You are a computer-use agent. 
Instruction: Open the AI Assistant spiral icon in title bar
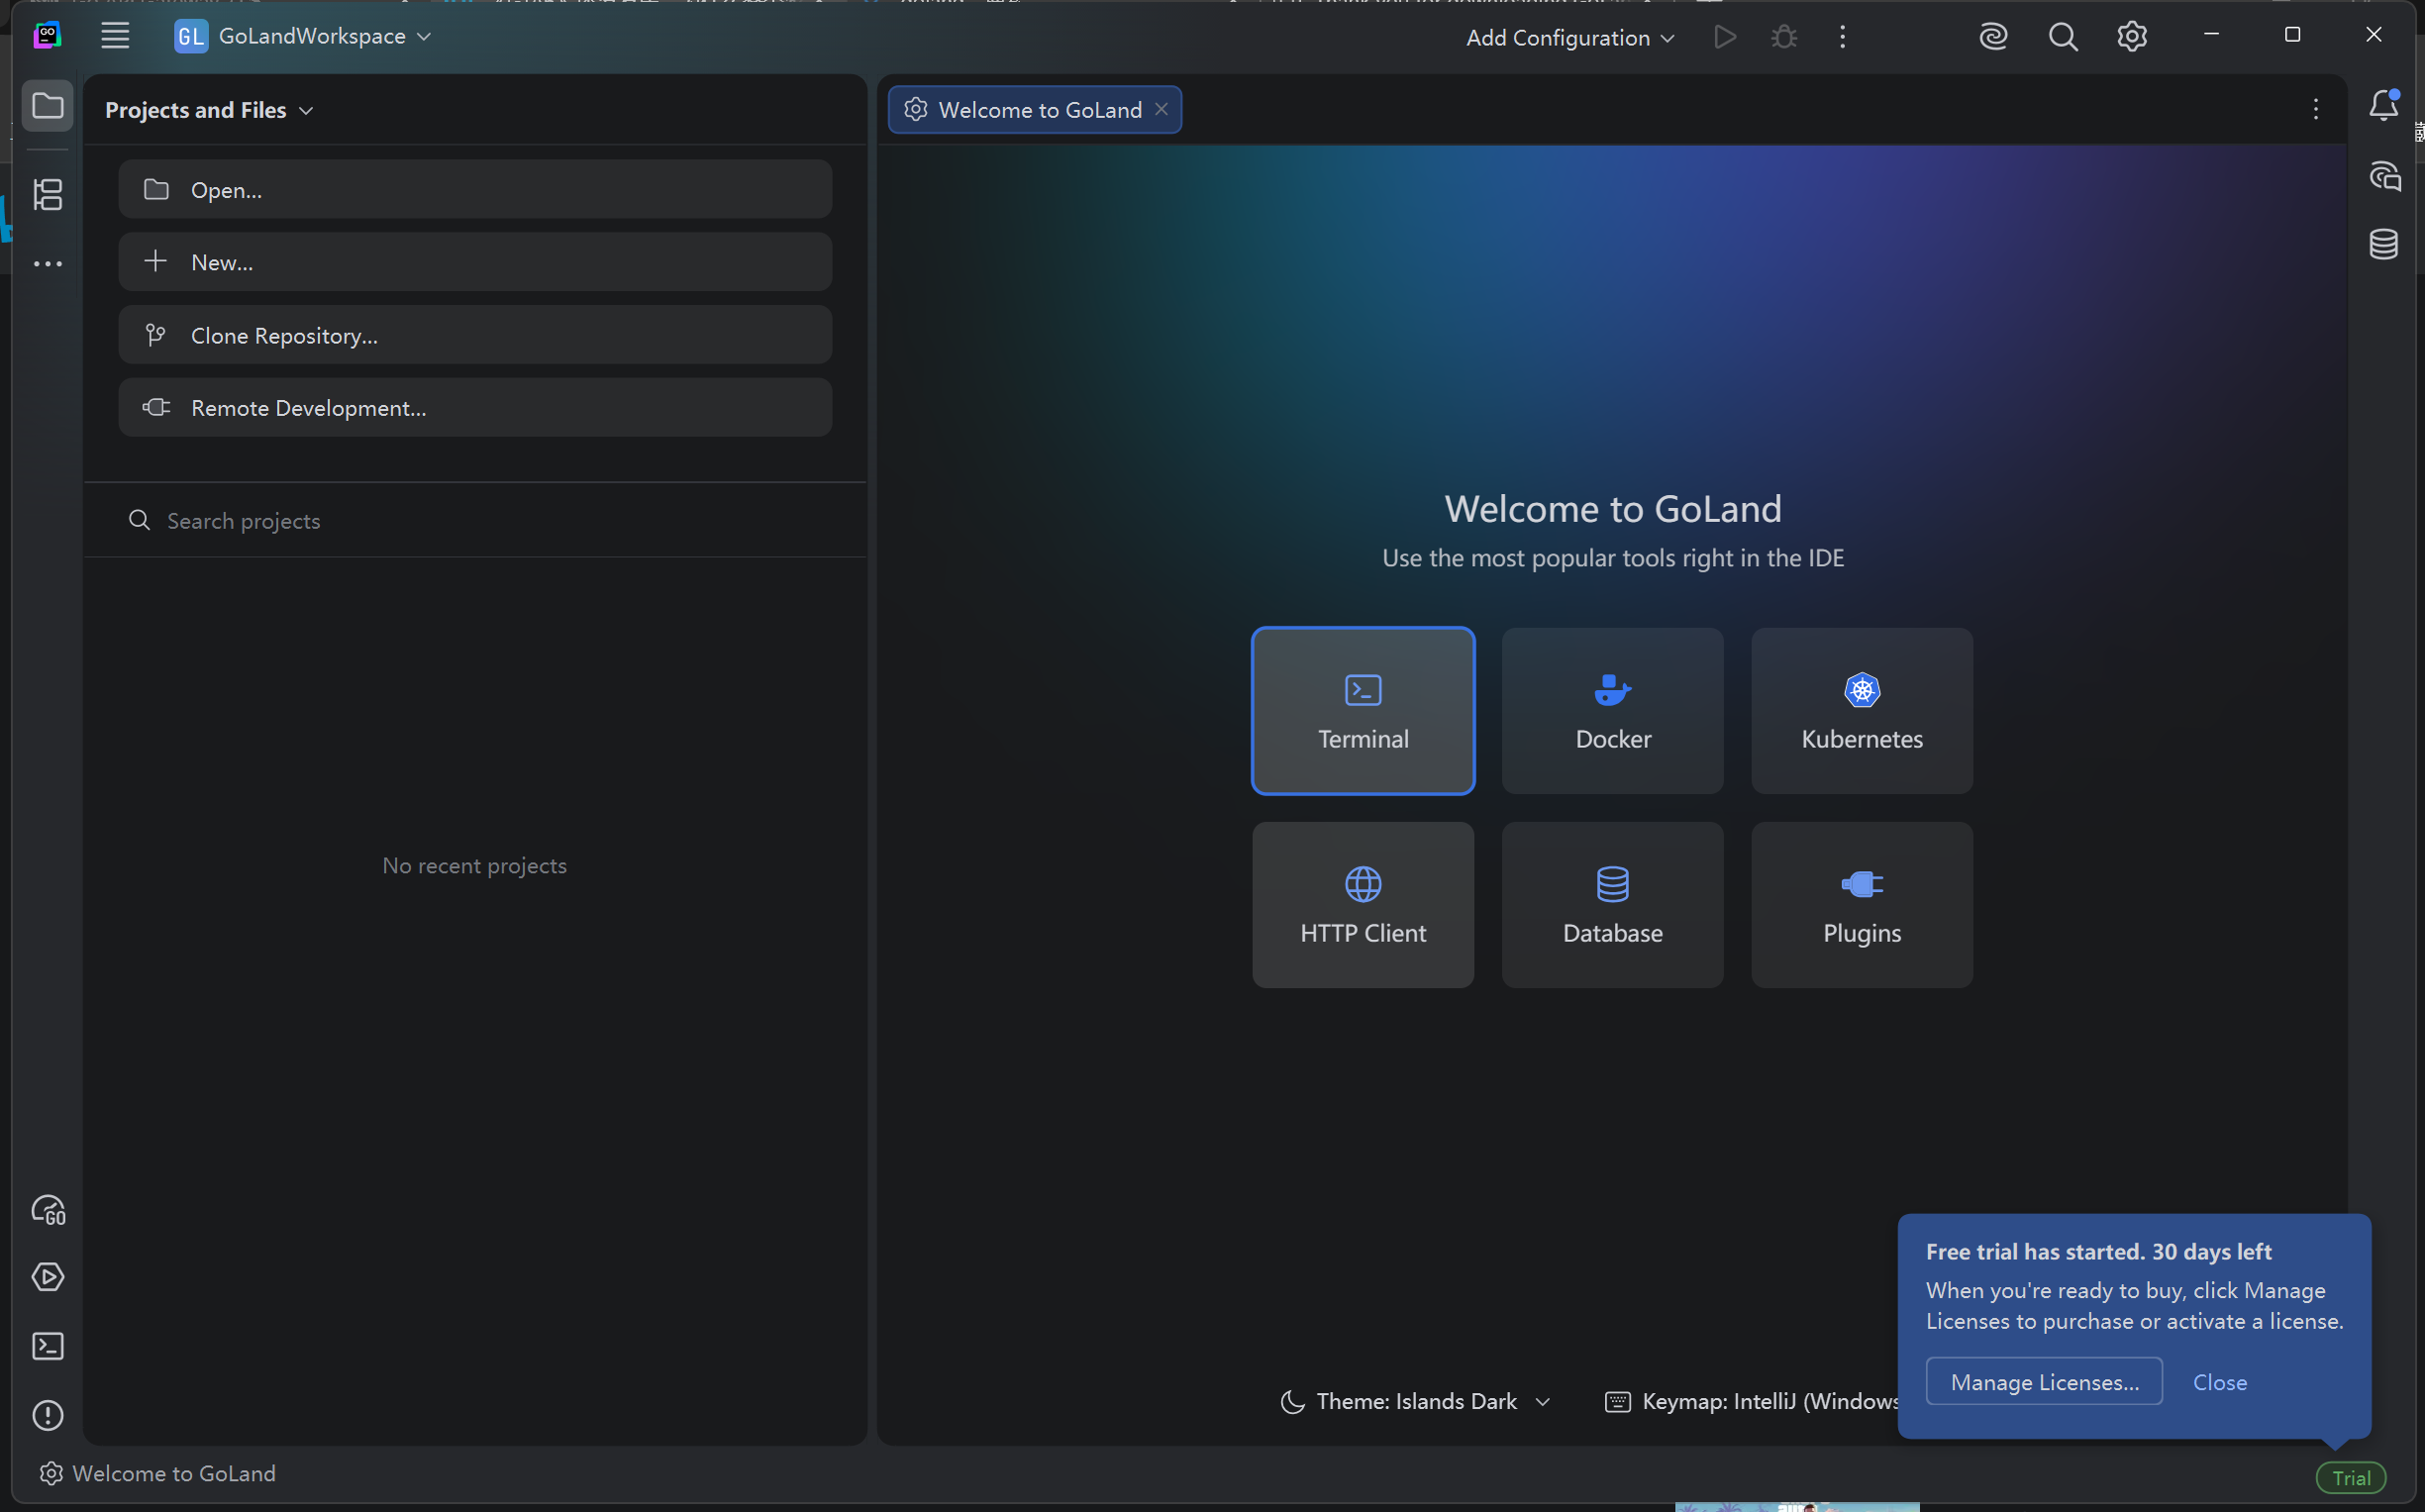click(x=1993, y=37)
